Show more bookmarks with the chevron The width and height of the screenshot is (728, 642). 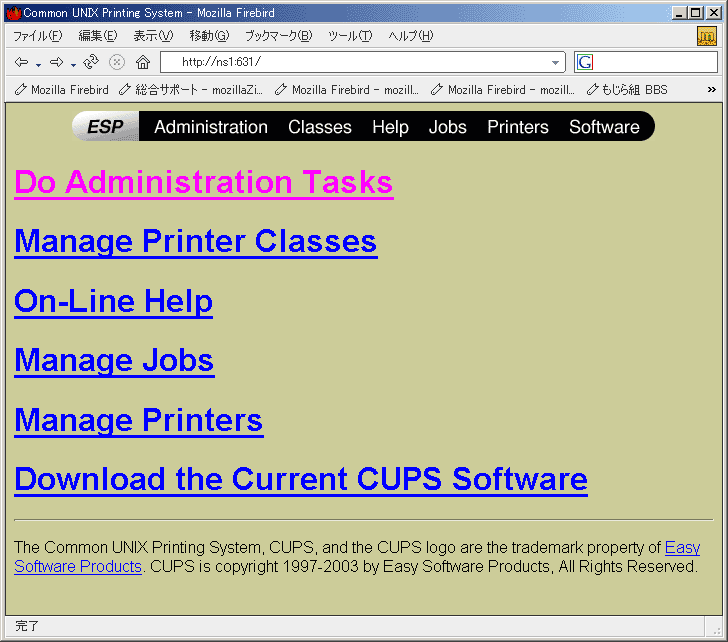click(x=712, y=90)
